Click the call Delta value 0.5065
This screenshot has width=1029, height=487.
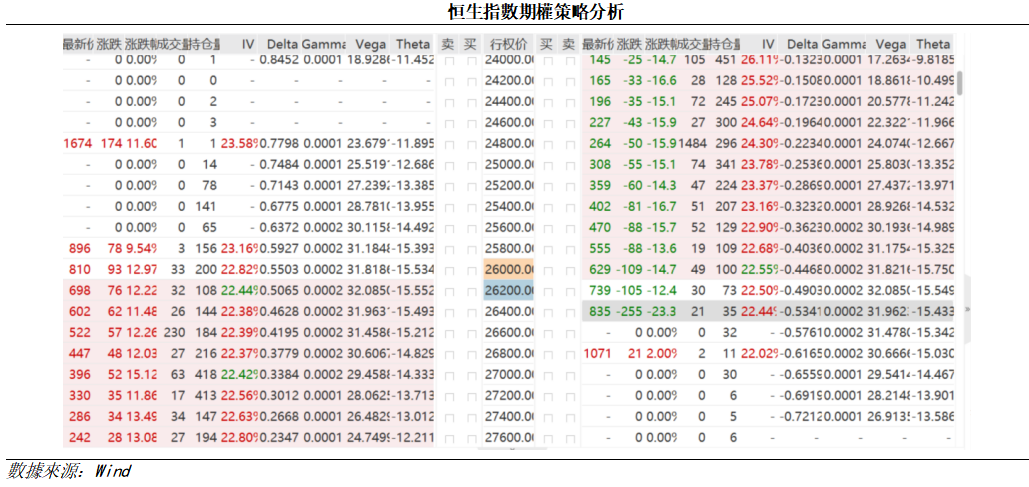(x=280, y=291)
